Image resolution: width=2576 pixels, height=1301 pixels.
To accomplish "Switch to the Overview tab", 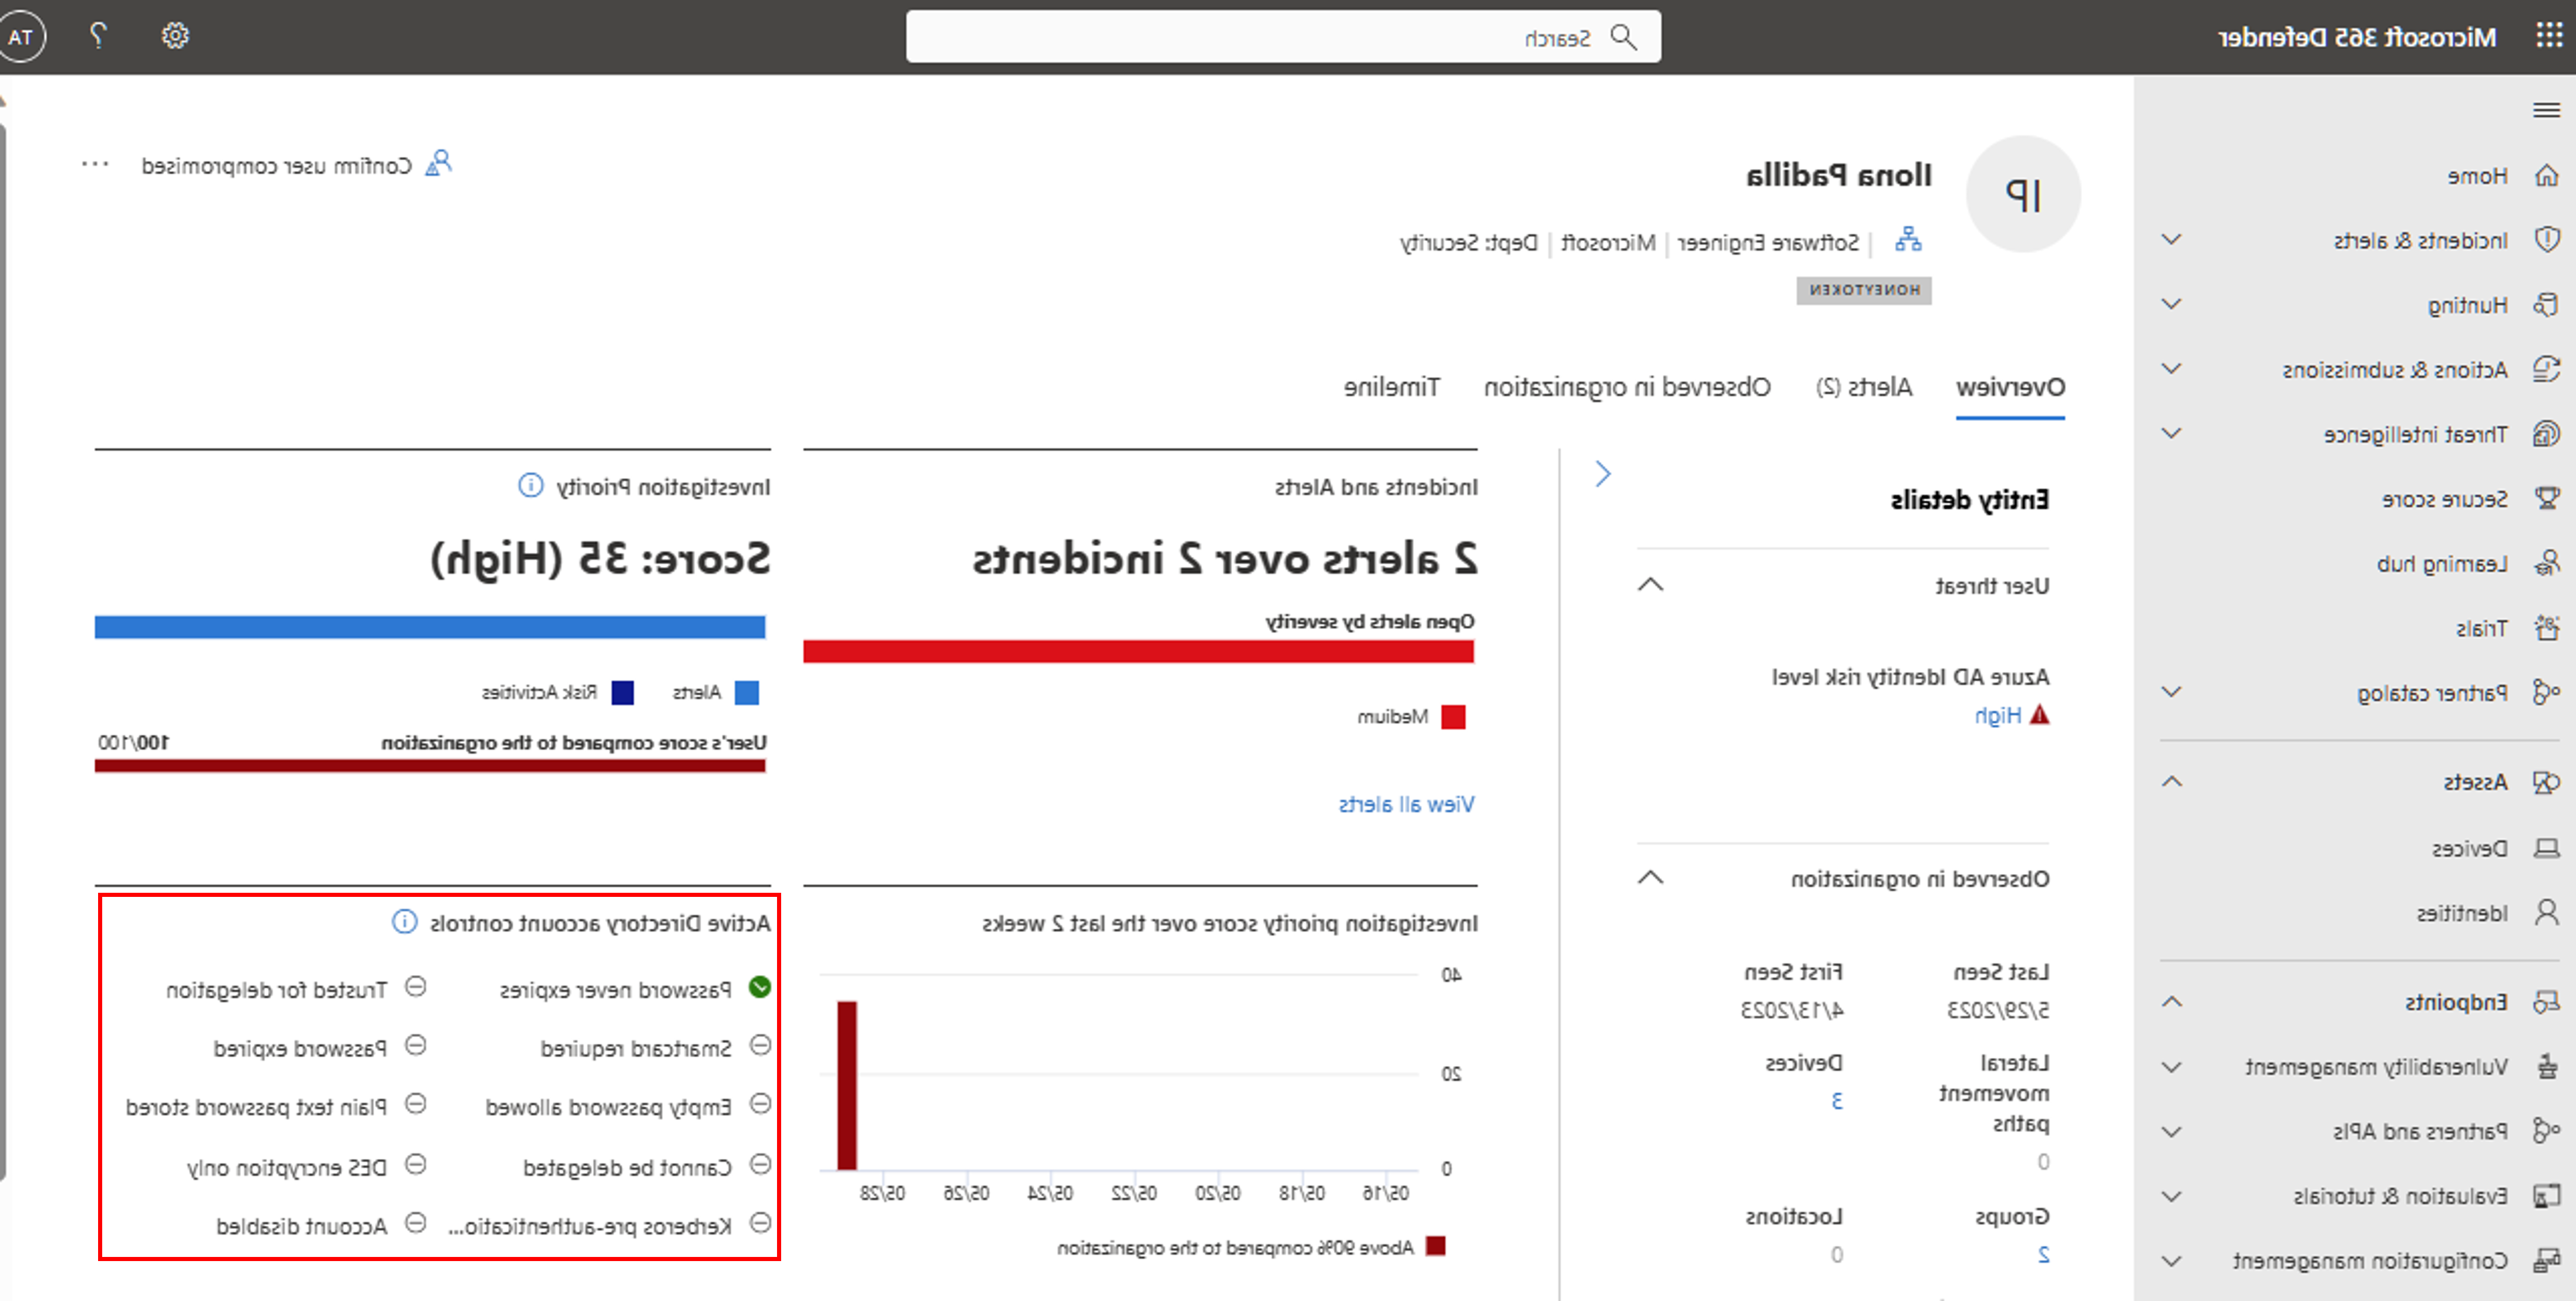I will [x=2010, y=387].
